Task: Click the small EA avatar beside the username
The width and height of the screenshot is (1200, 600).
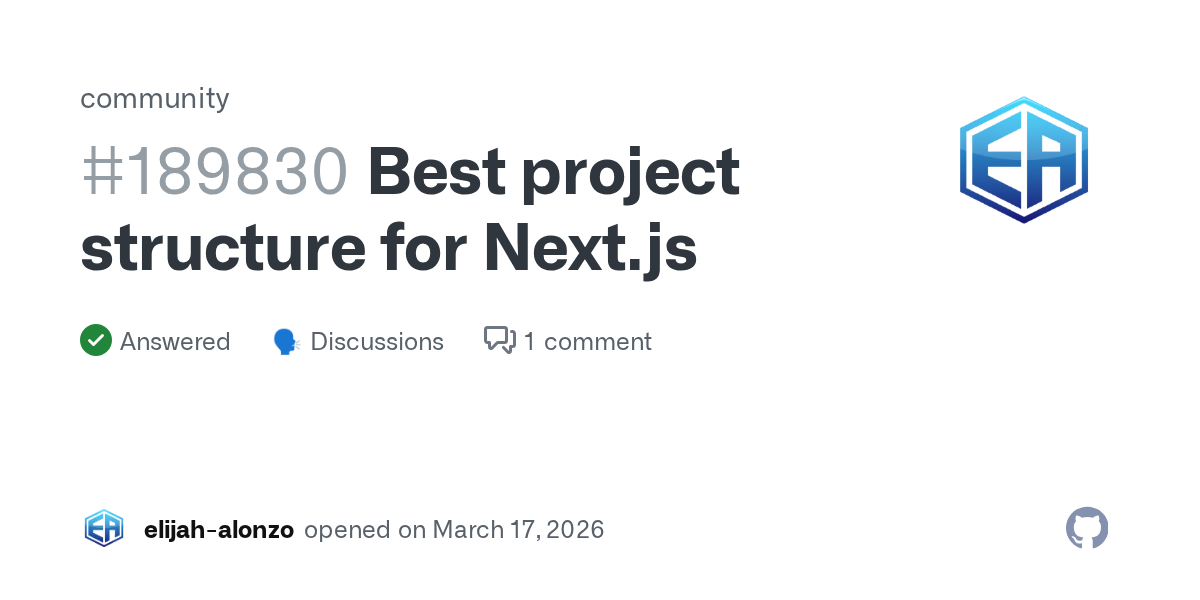Action: coord(104,529)
